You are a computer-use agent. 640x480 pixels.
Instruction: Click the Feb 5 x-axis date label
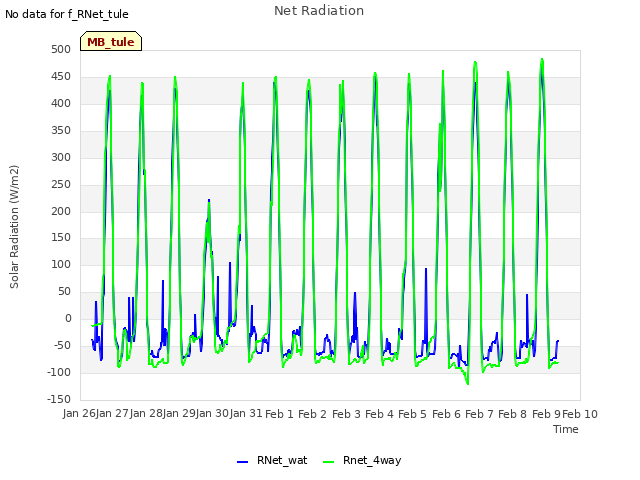click(x=413, y=414)
